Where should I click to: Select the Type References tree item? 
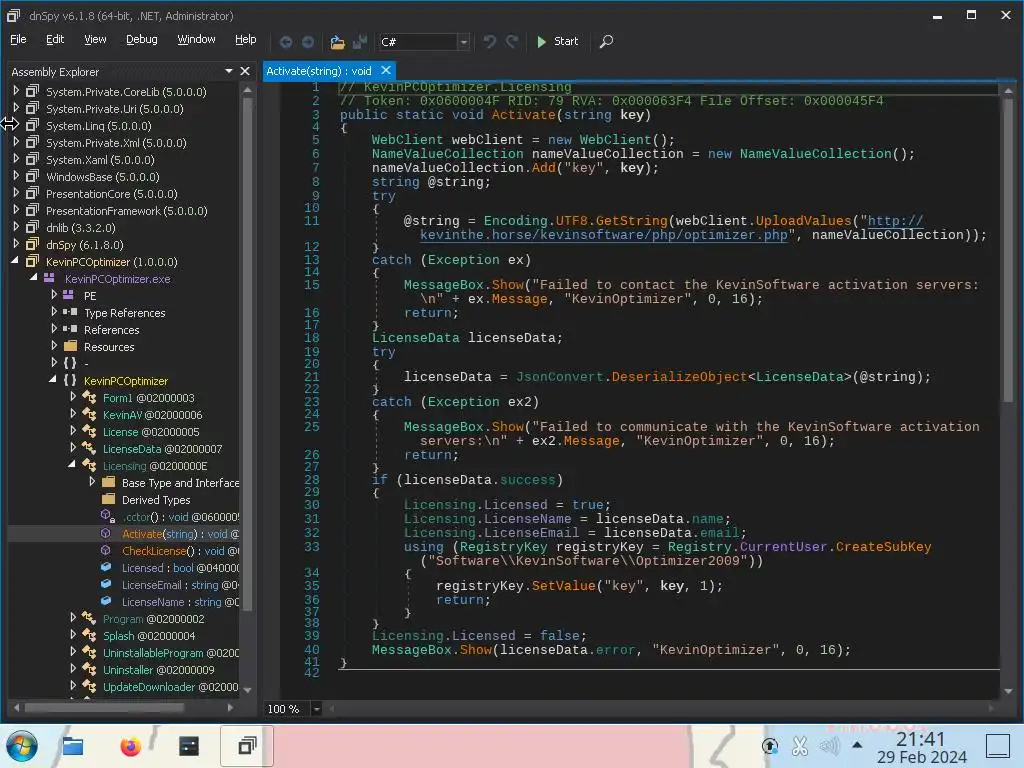[124, 313]
